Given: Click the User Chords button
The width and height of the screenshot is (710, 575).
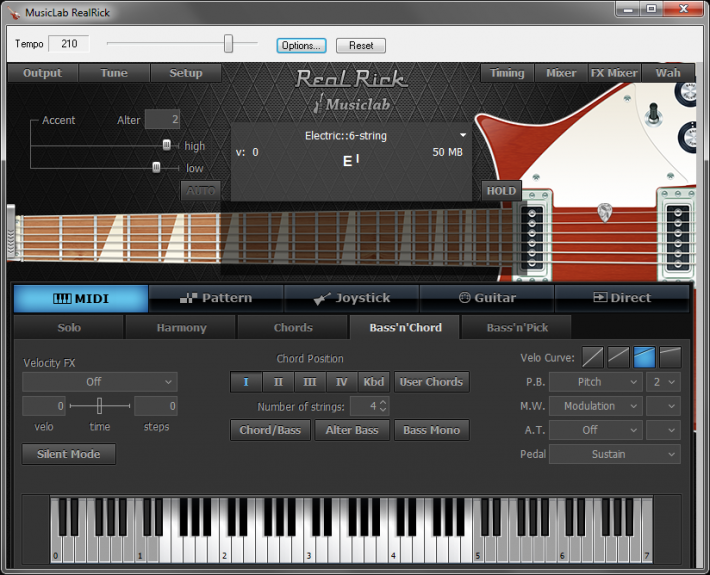Looking at the screenshot, I should click(432, 382).
